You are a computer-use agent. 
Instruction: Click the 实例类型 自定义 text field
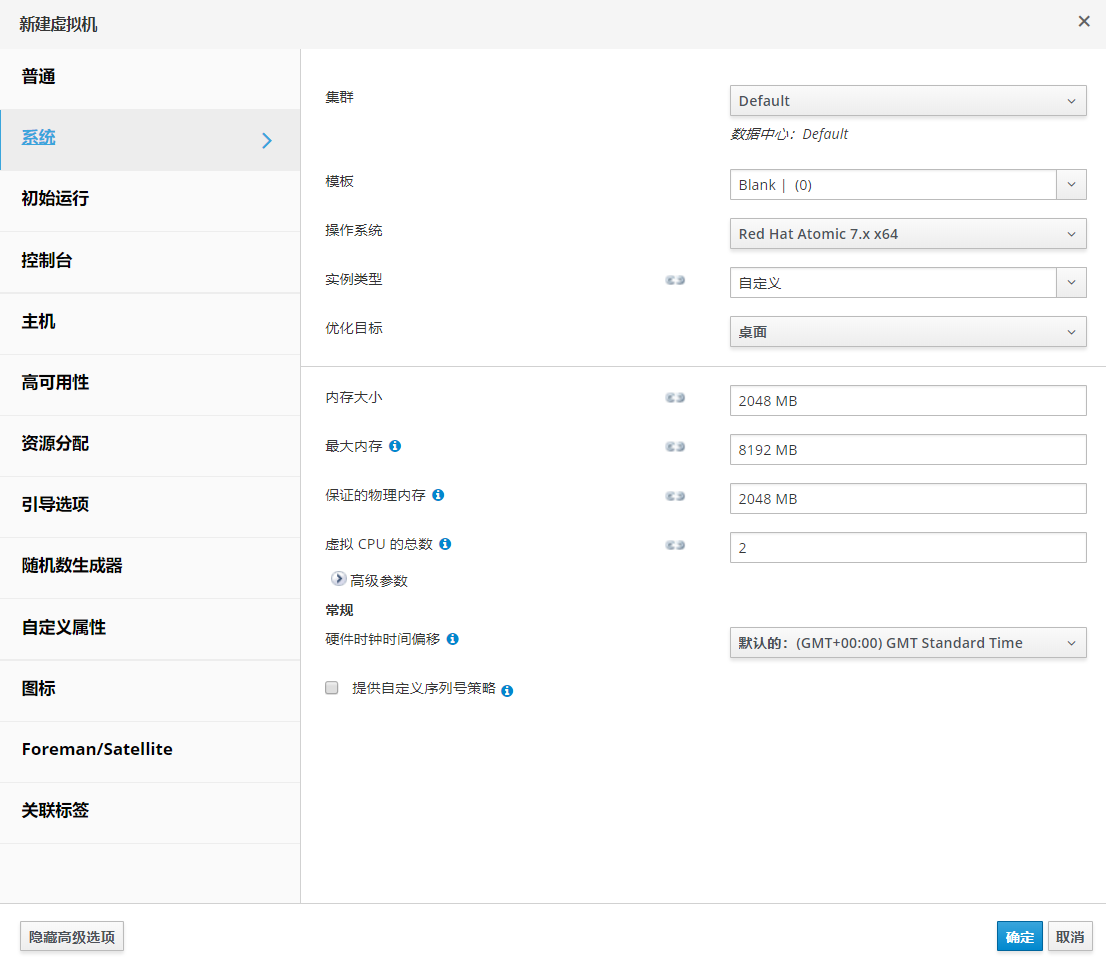893,283
